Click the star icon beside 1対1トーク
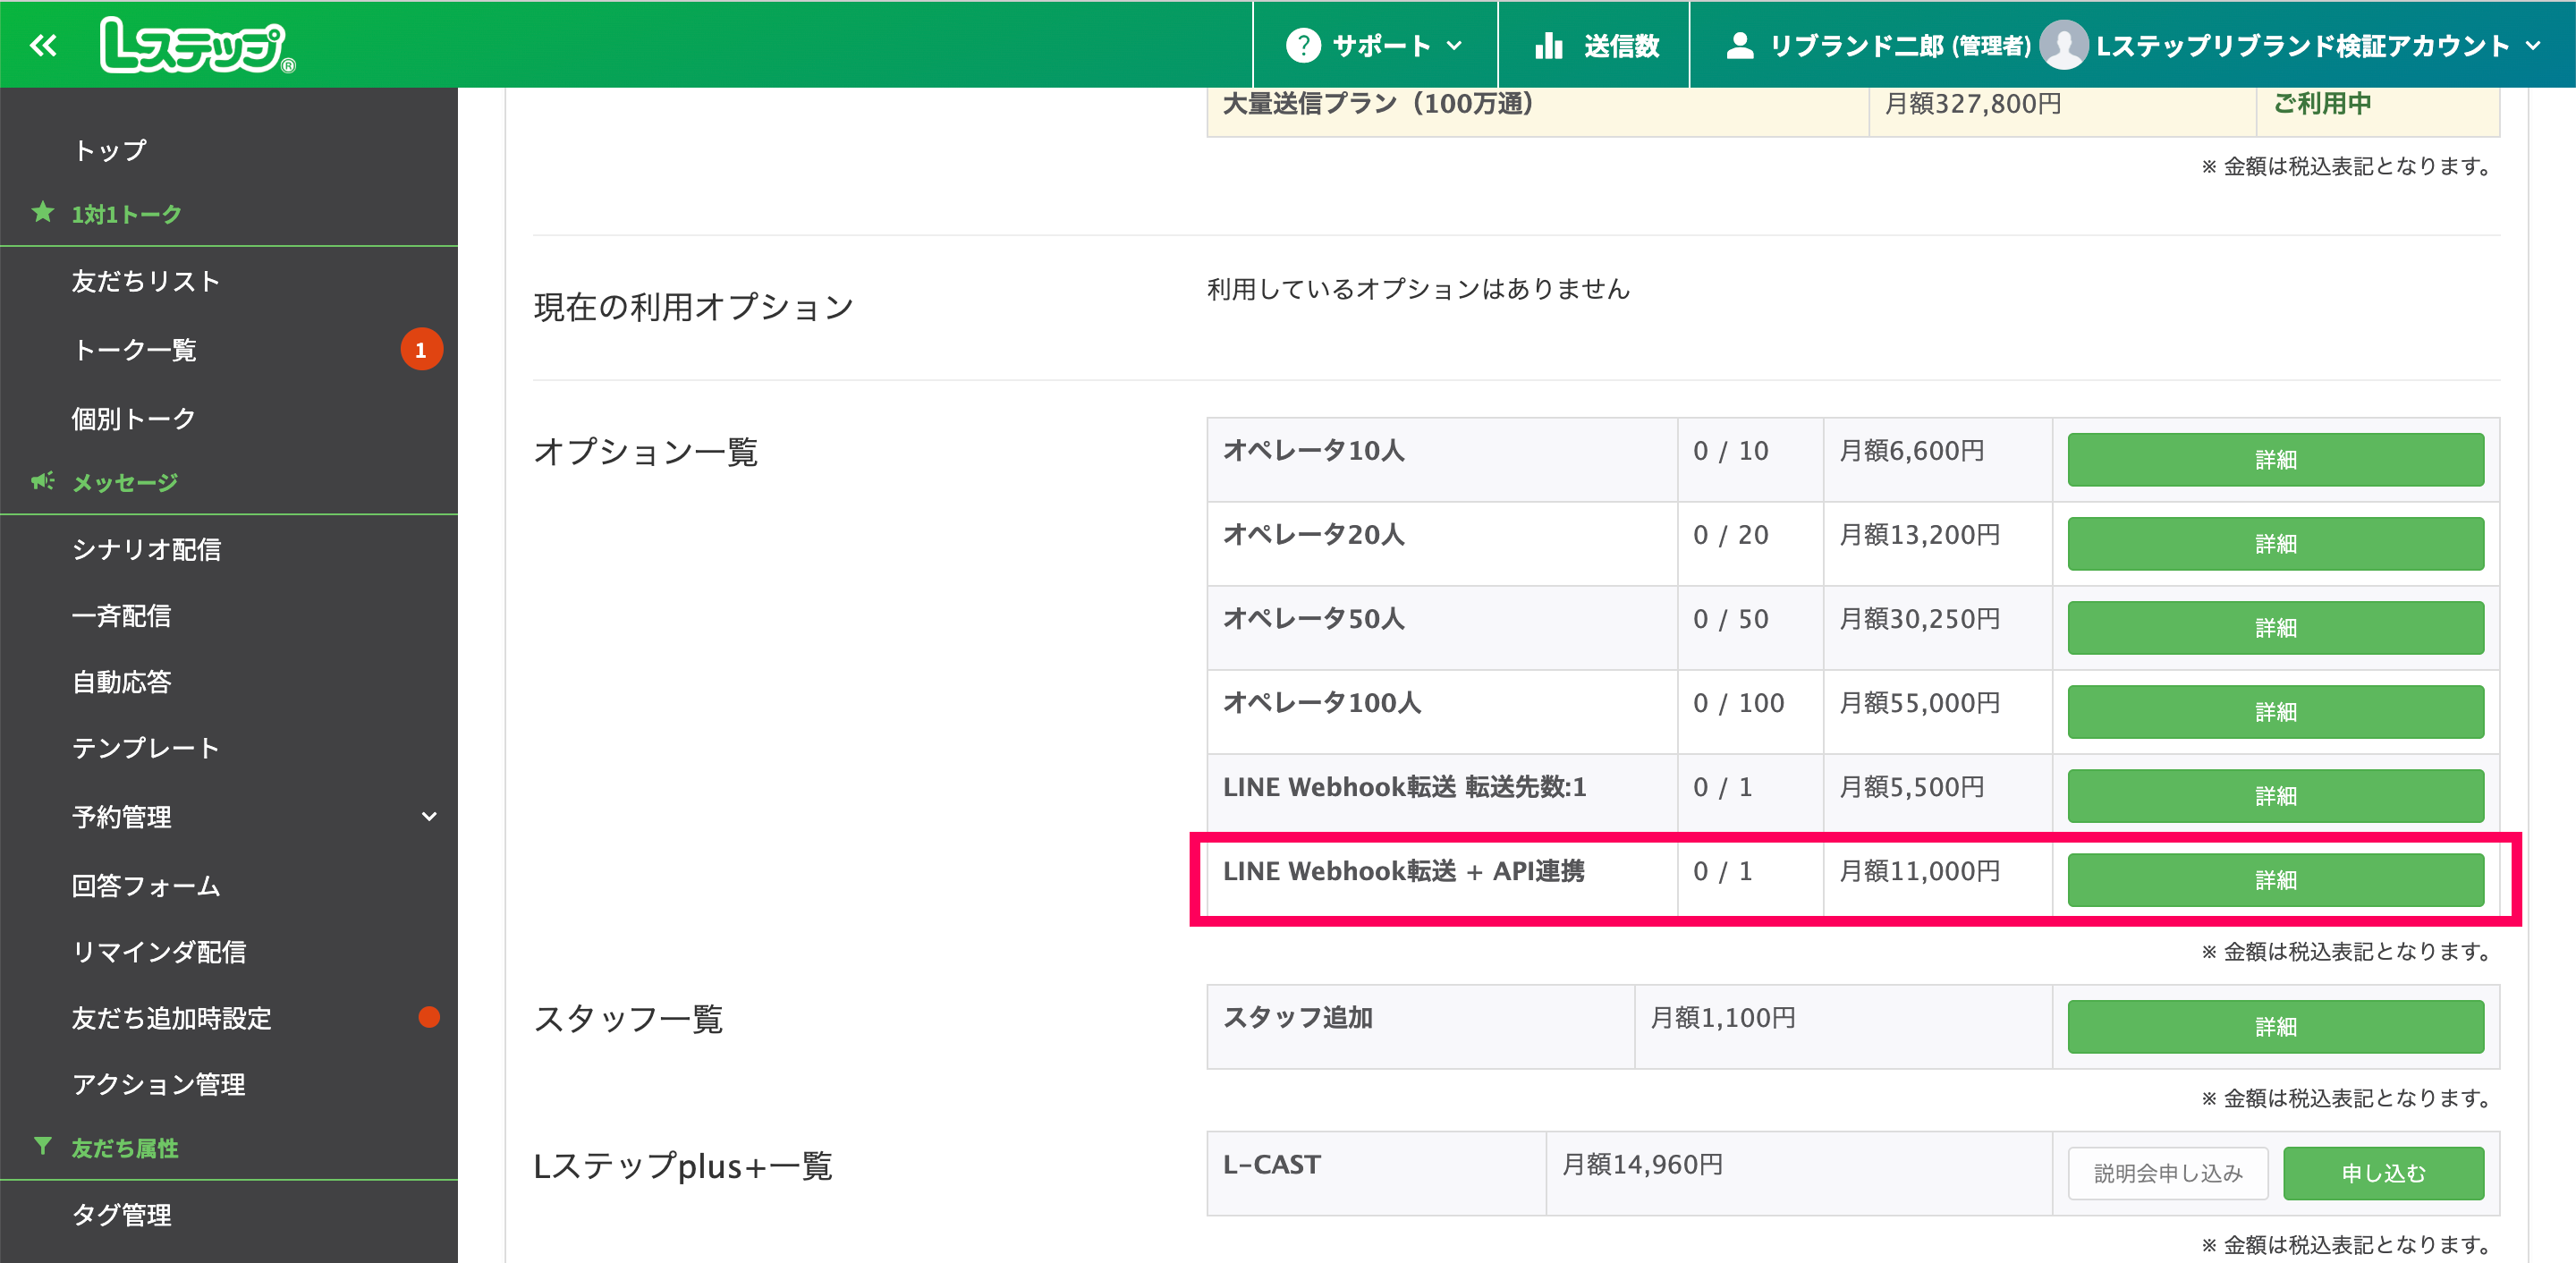The image size is (2576, 1263). coord(43,212)
